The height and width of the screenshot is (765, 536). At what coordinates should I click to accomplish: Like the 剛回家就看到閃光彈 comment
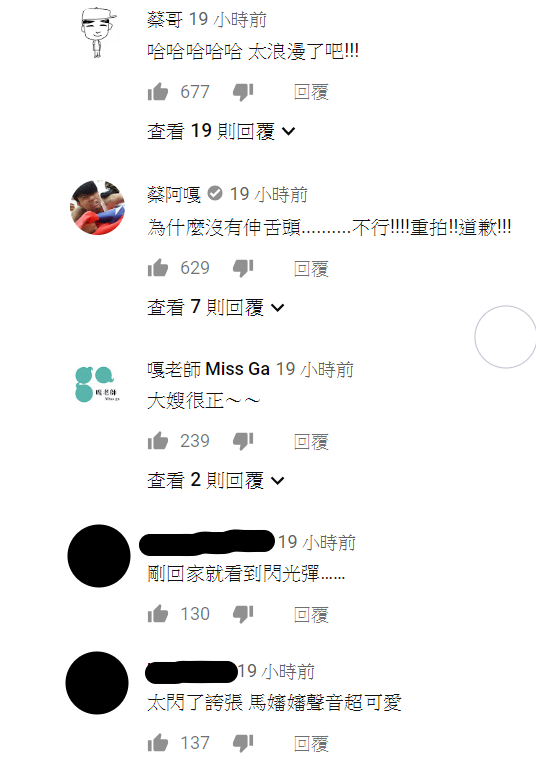pyautogui.click(x=158, y=614)
